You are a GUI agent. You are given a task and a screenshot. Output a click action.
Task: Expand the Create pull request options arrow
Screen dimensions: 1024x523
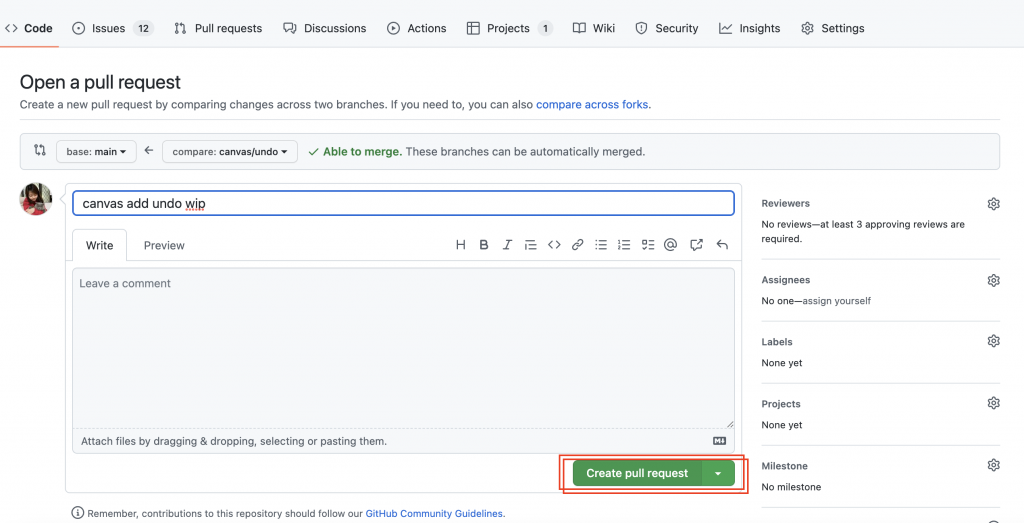coord(718,473)
